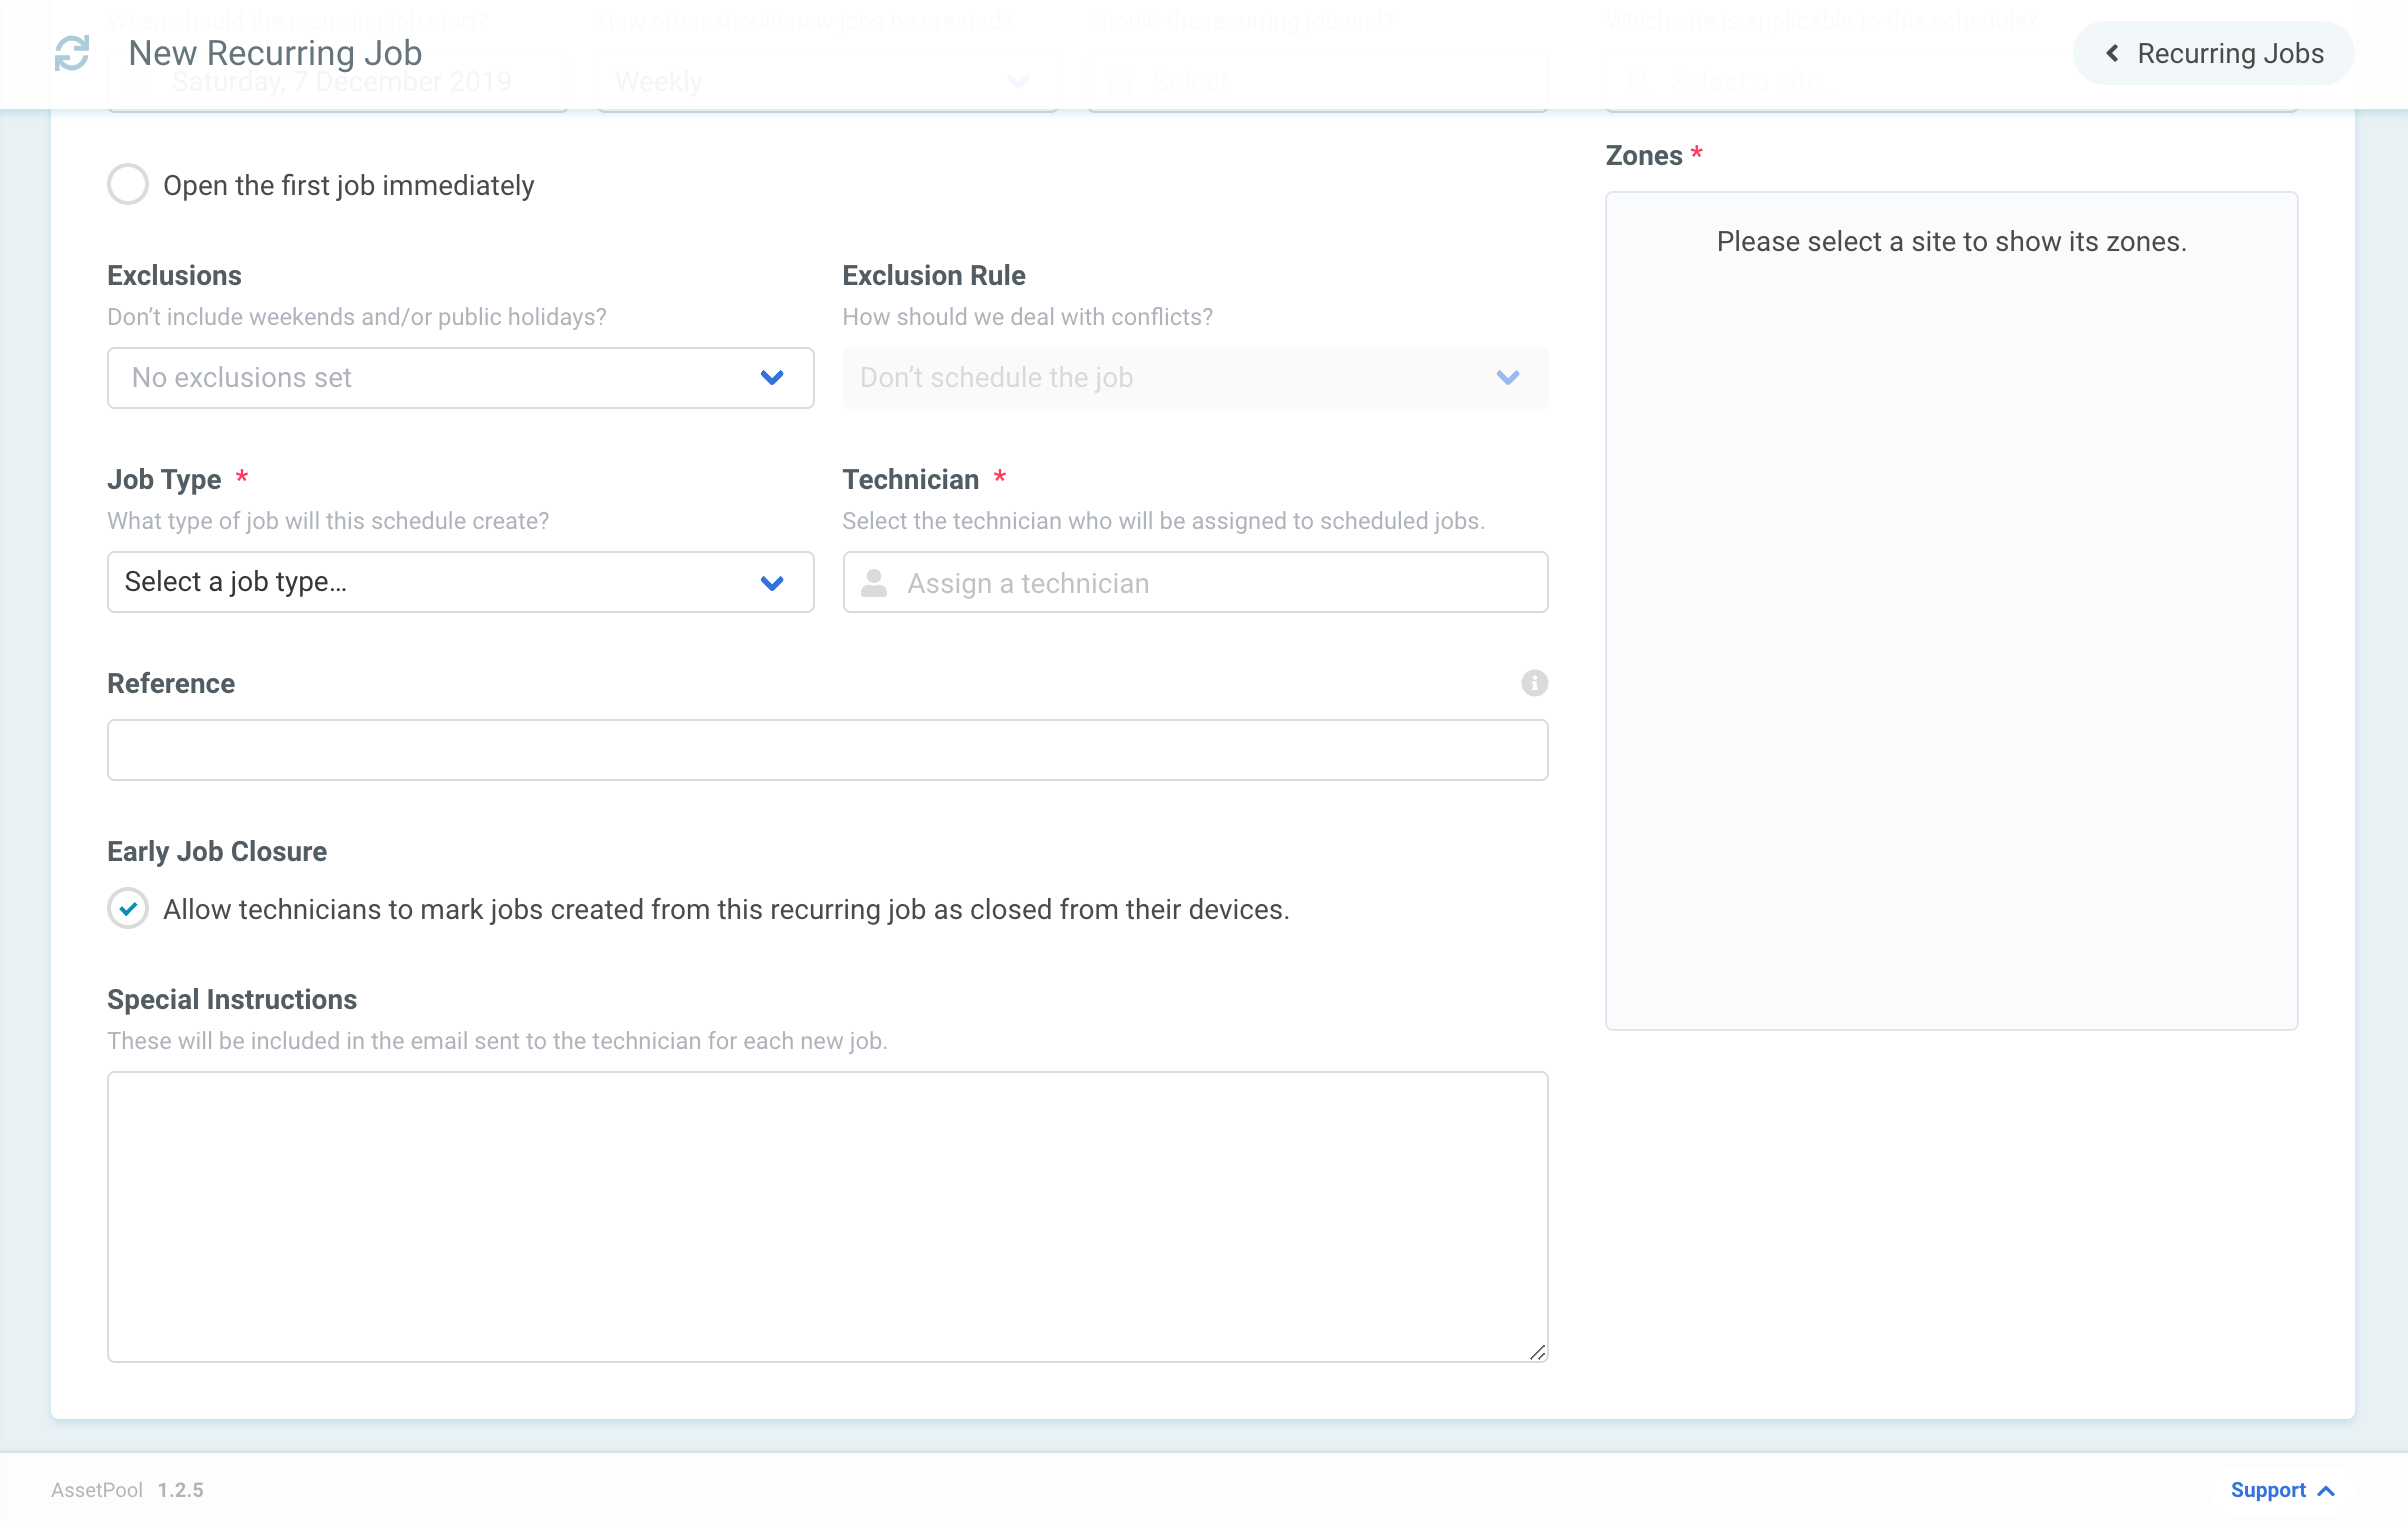Image resolution: width=2408 pixels, height=1527 pixels.
Task: Open the Exclusions dropdown
Action: point(461,378)
